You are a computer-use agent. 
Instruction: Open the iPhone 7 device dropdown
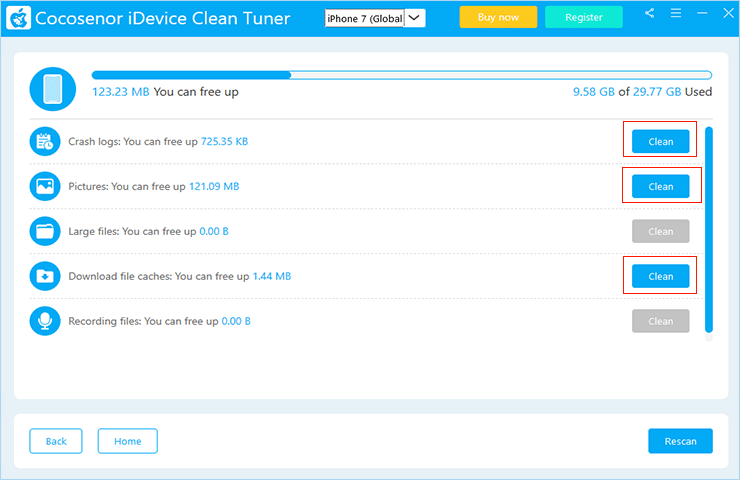(375, 18)
